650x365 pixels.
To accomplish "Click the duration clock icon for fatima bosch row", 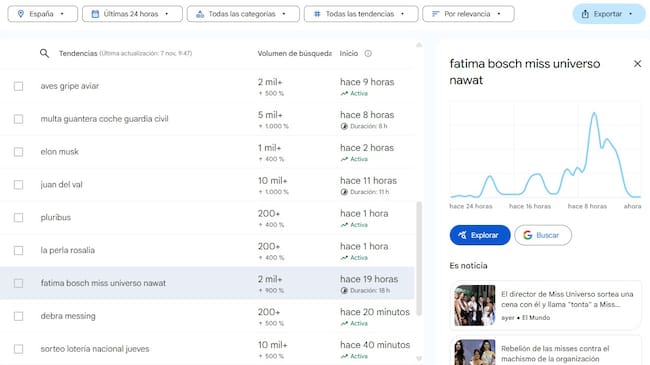I will (344, 291).
